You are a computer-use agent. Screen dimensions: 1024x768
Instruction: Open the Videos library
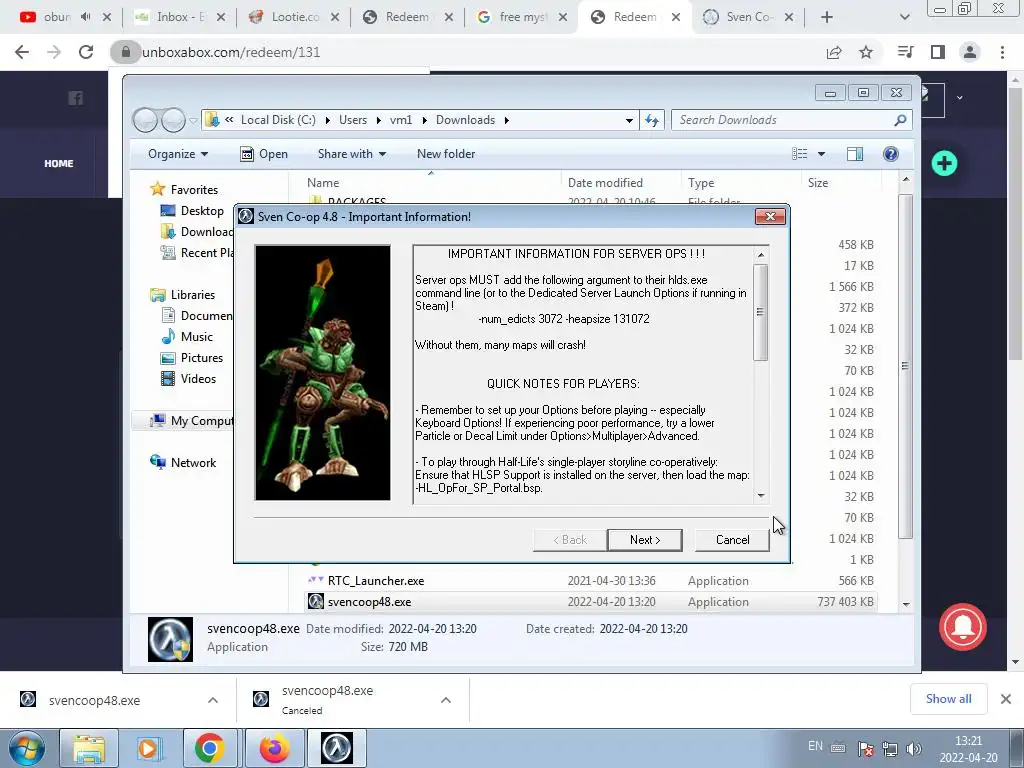198,378
